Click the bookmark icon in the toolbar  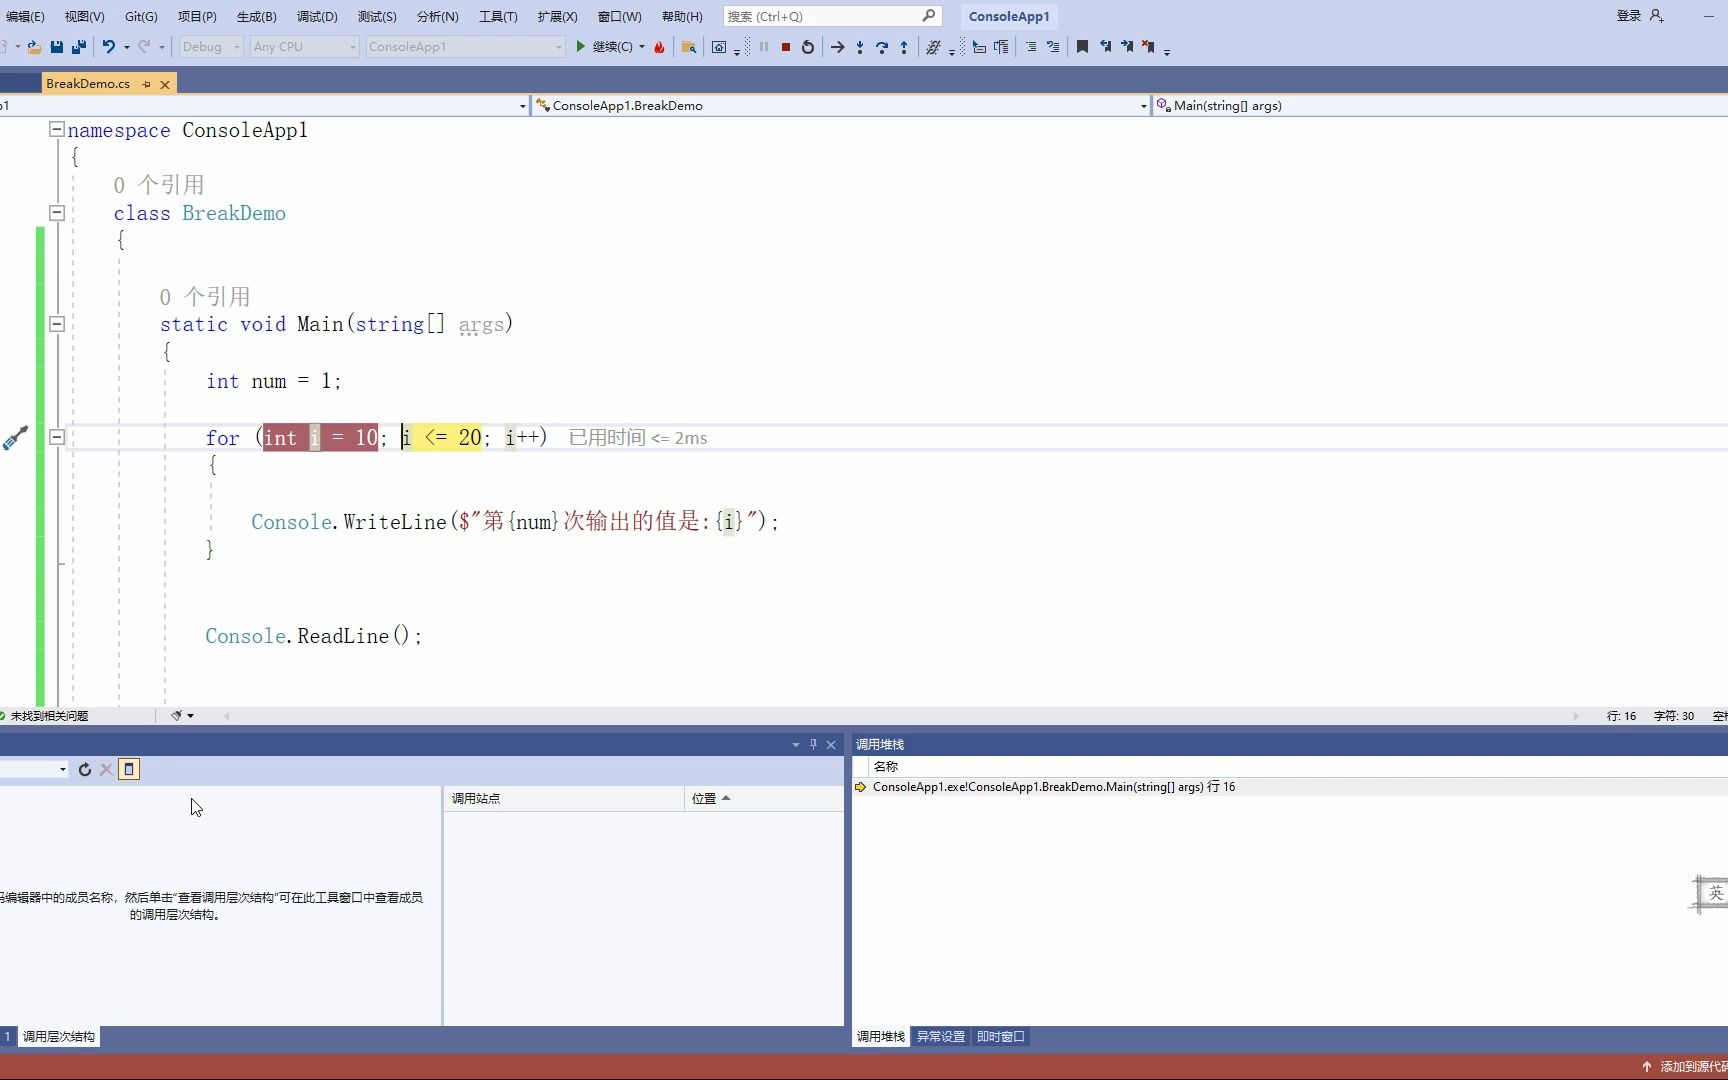coord(1082,47)
